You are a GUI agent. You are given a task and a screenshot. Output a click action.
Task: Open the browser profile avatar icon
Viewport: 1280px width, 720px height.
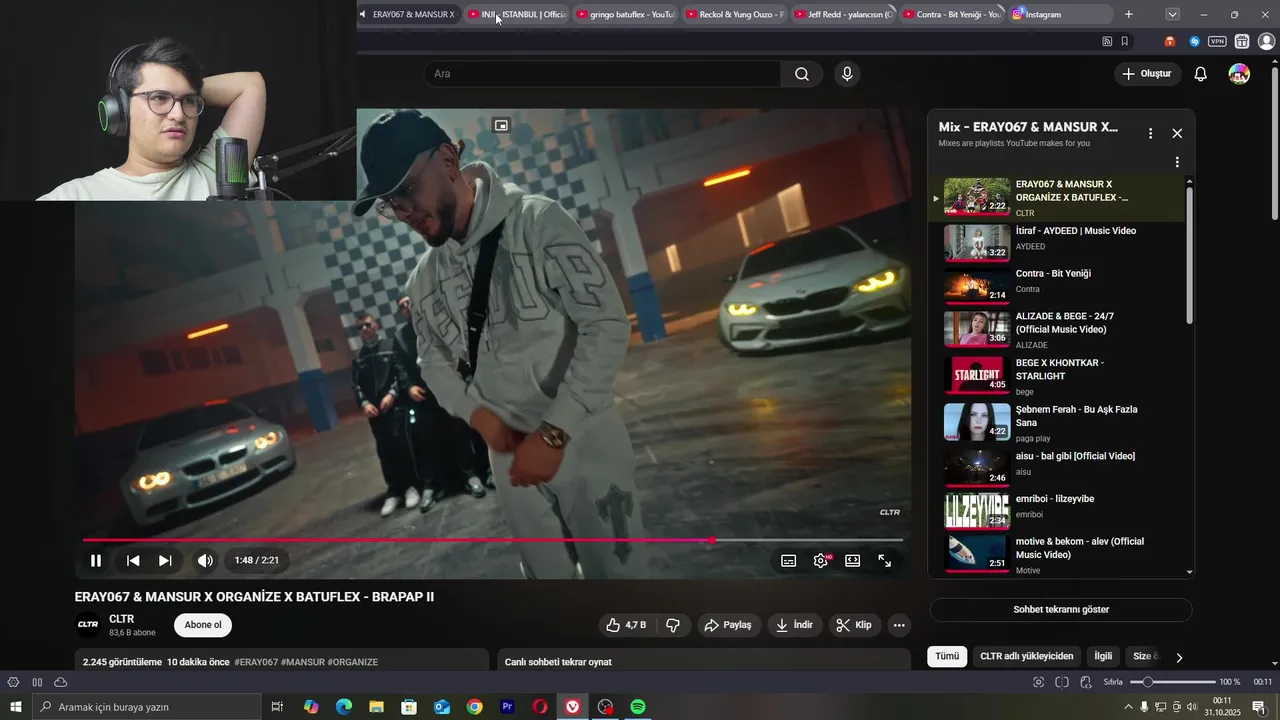(x=1266, y=42)
